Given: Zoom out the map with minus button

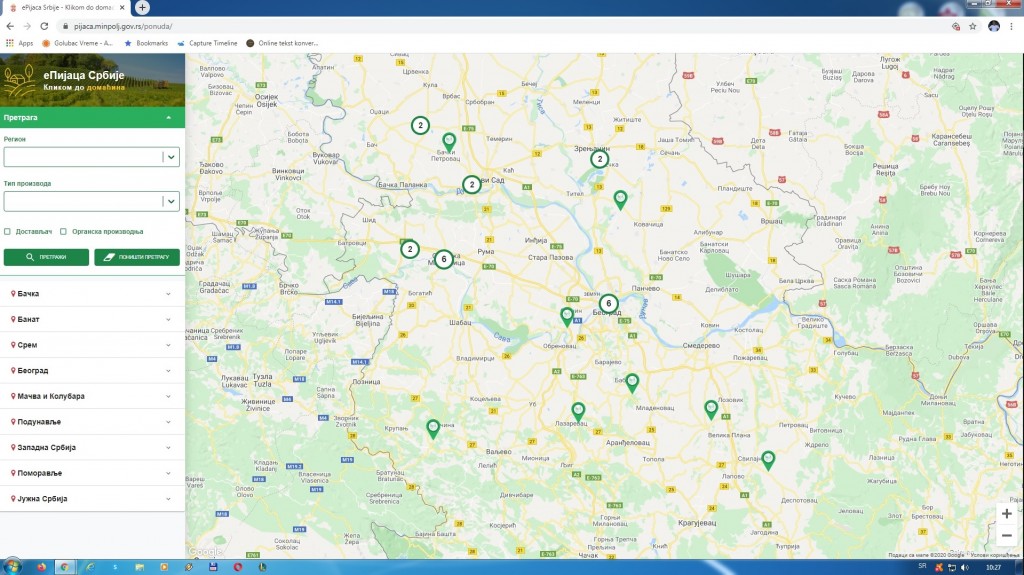Looking at the screenshot, I should 1006,536.
